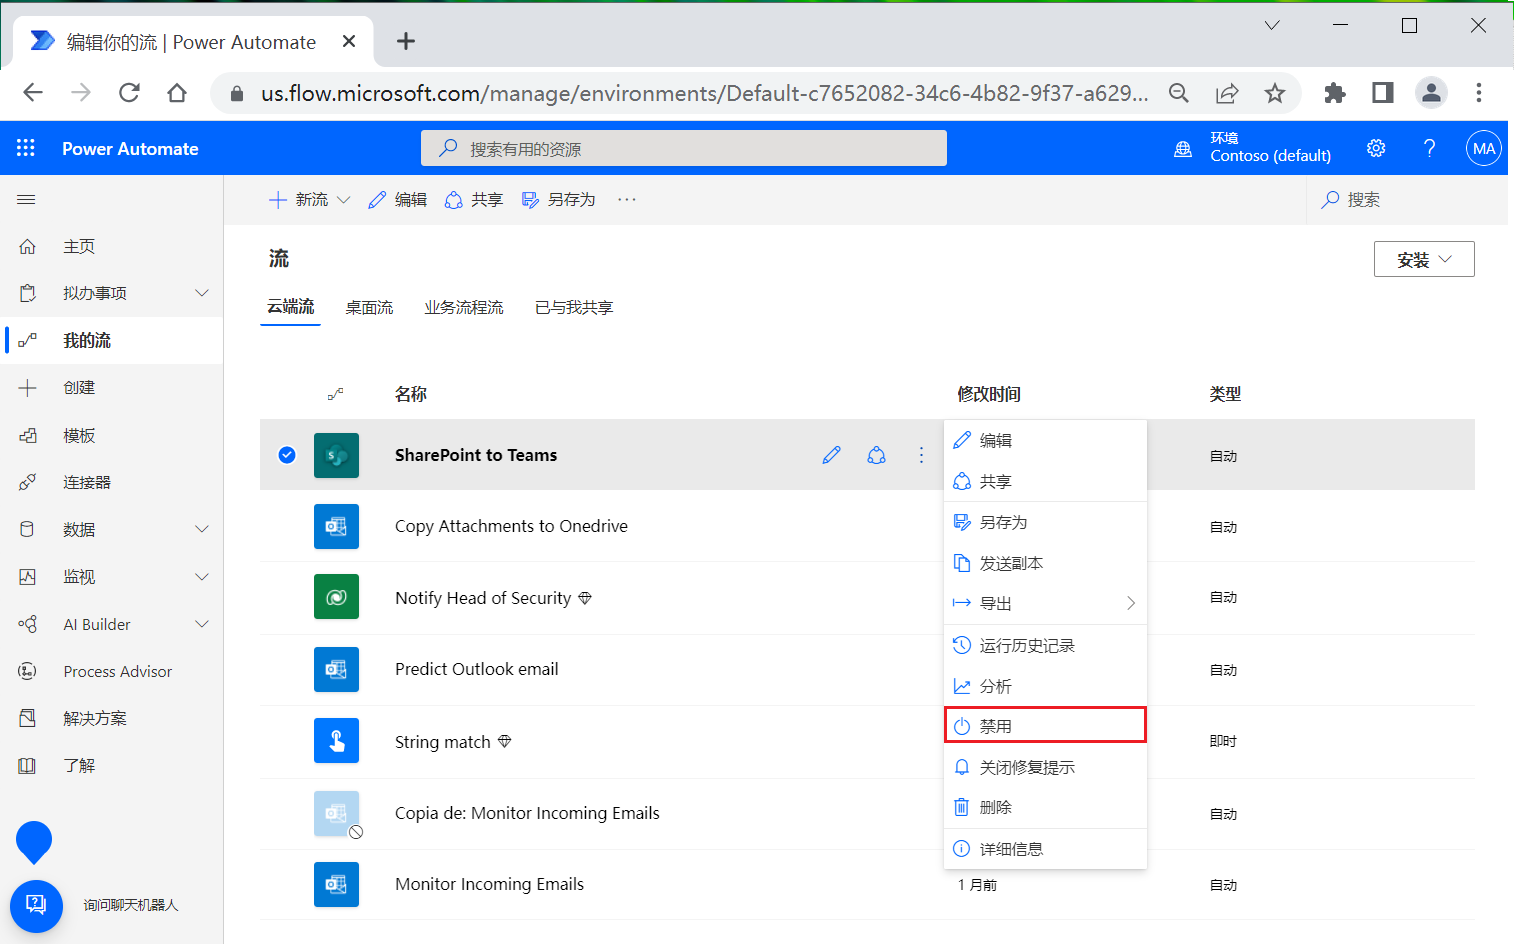The height and width of the screenshot is (944, 1514).
Task: Click the environment globe icon
Action: tap(1183, 149)
